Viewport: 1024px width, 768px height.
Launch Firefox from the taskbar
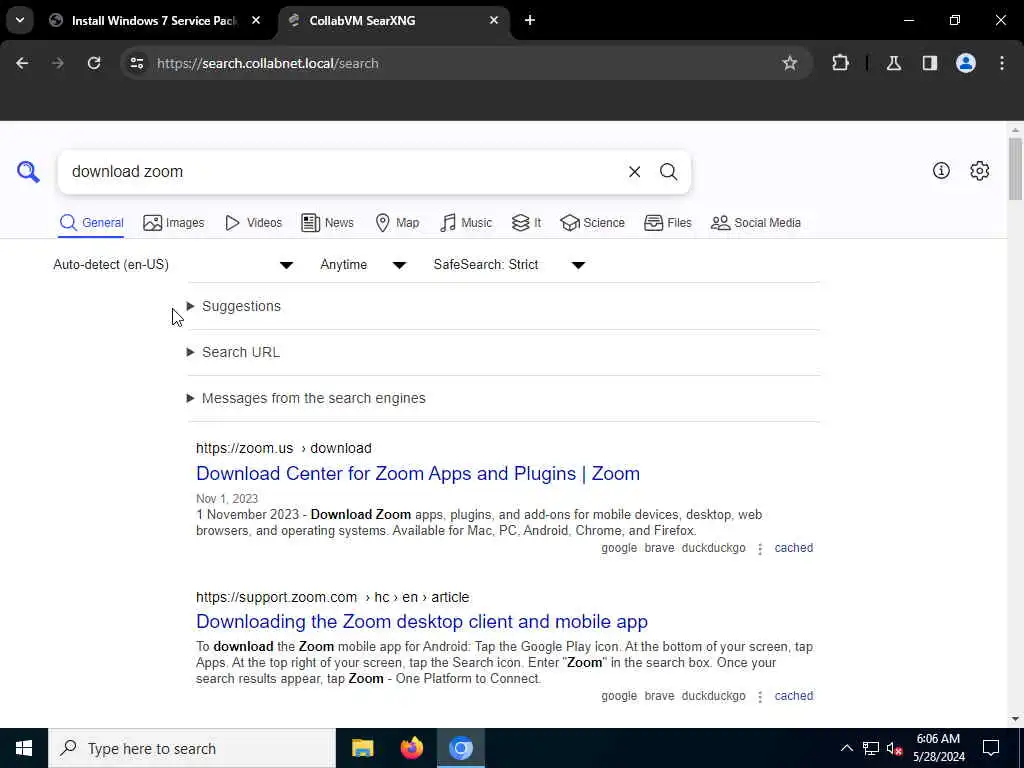pyautogui.click(x=411, y=748)
